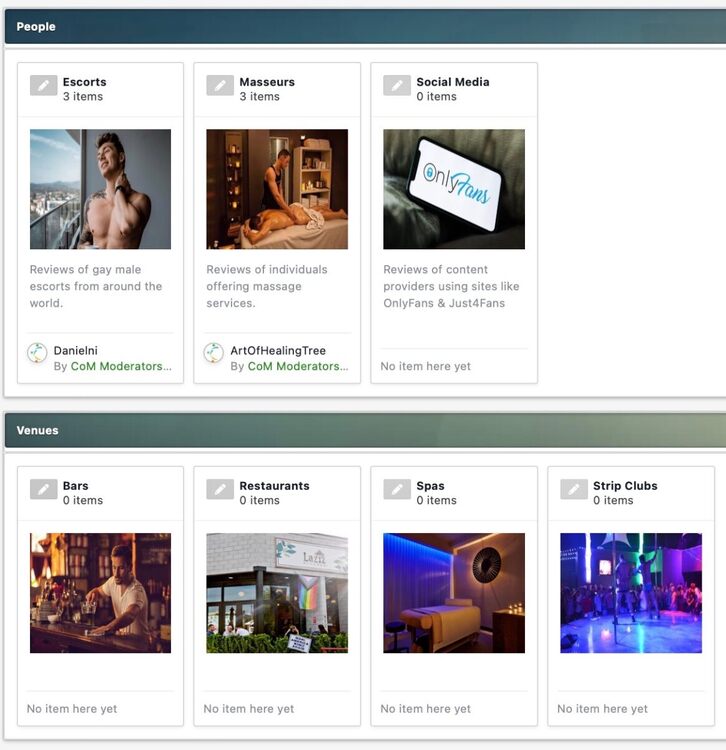Click the pencil edit icon beside Bars
726x750 pixels.
[43, 489]
